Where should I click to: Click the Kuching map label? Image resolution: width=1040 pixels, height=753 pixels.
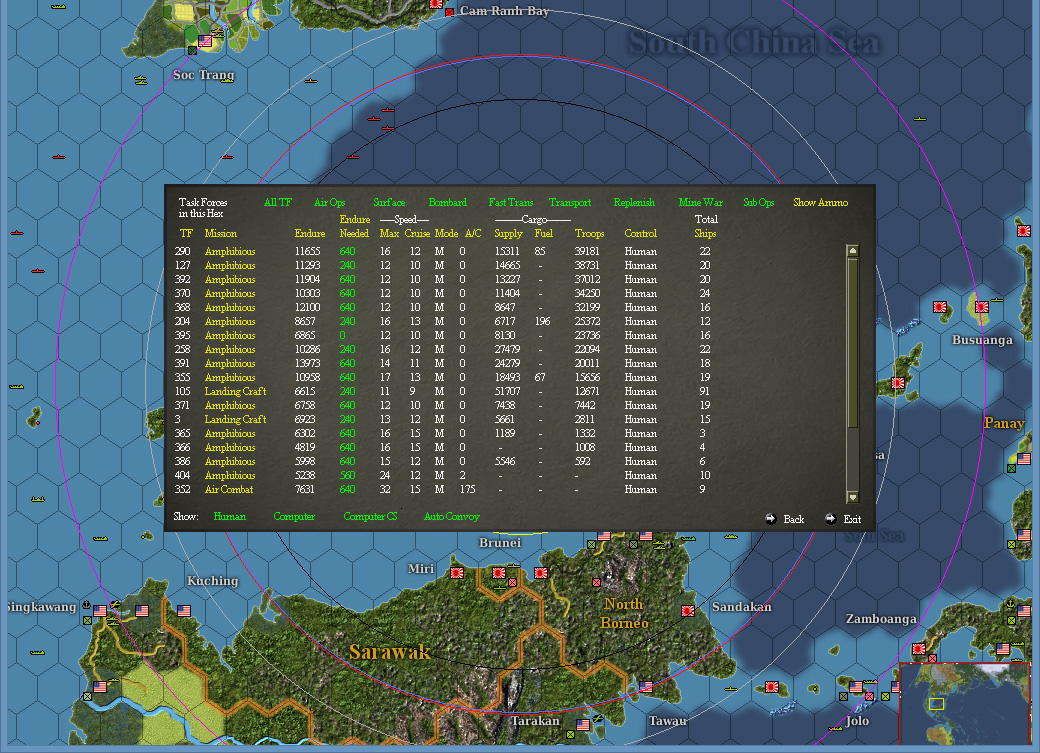point(212,581)
